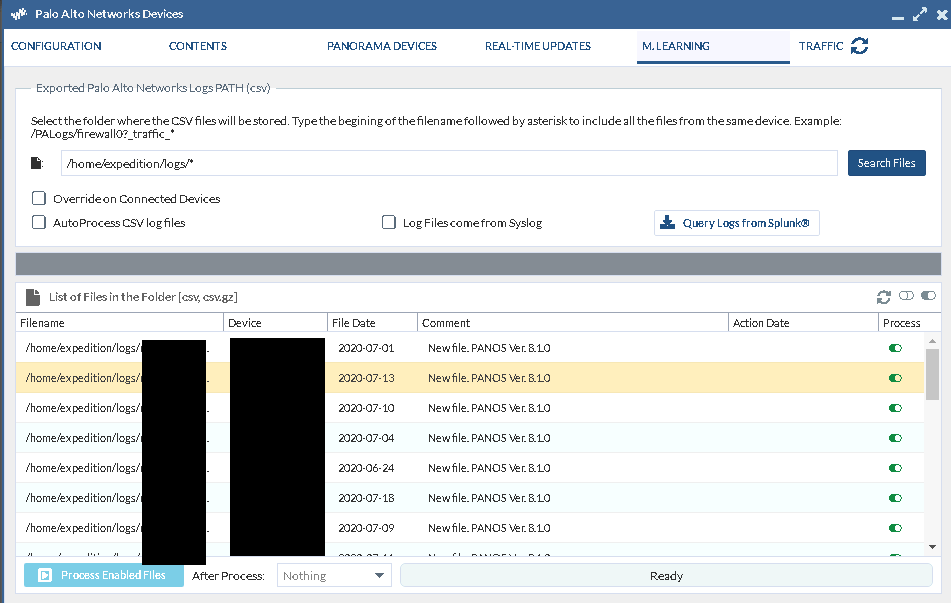
Task: Click the file icon beside the path field
Action: tap(37, 163)
